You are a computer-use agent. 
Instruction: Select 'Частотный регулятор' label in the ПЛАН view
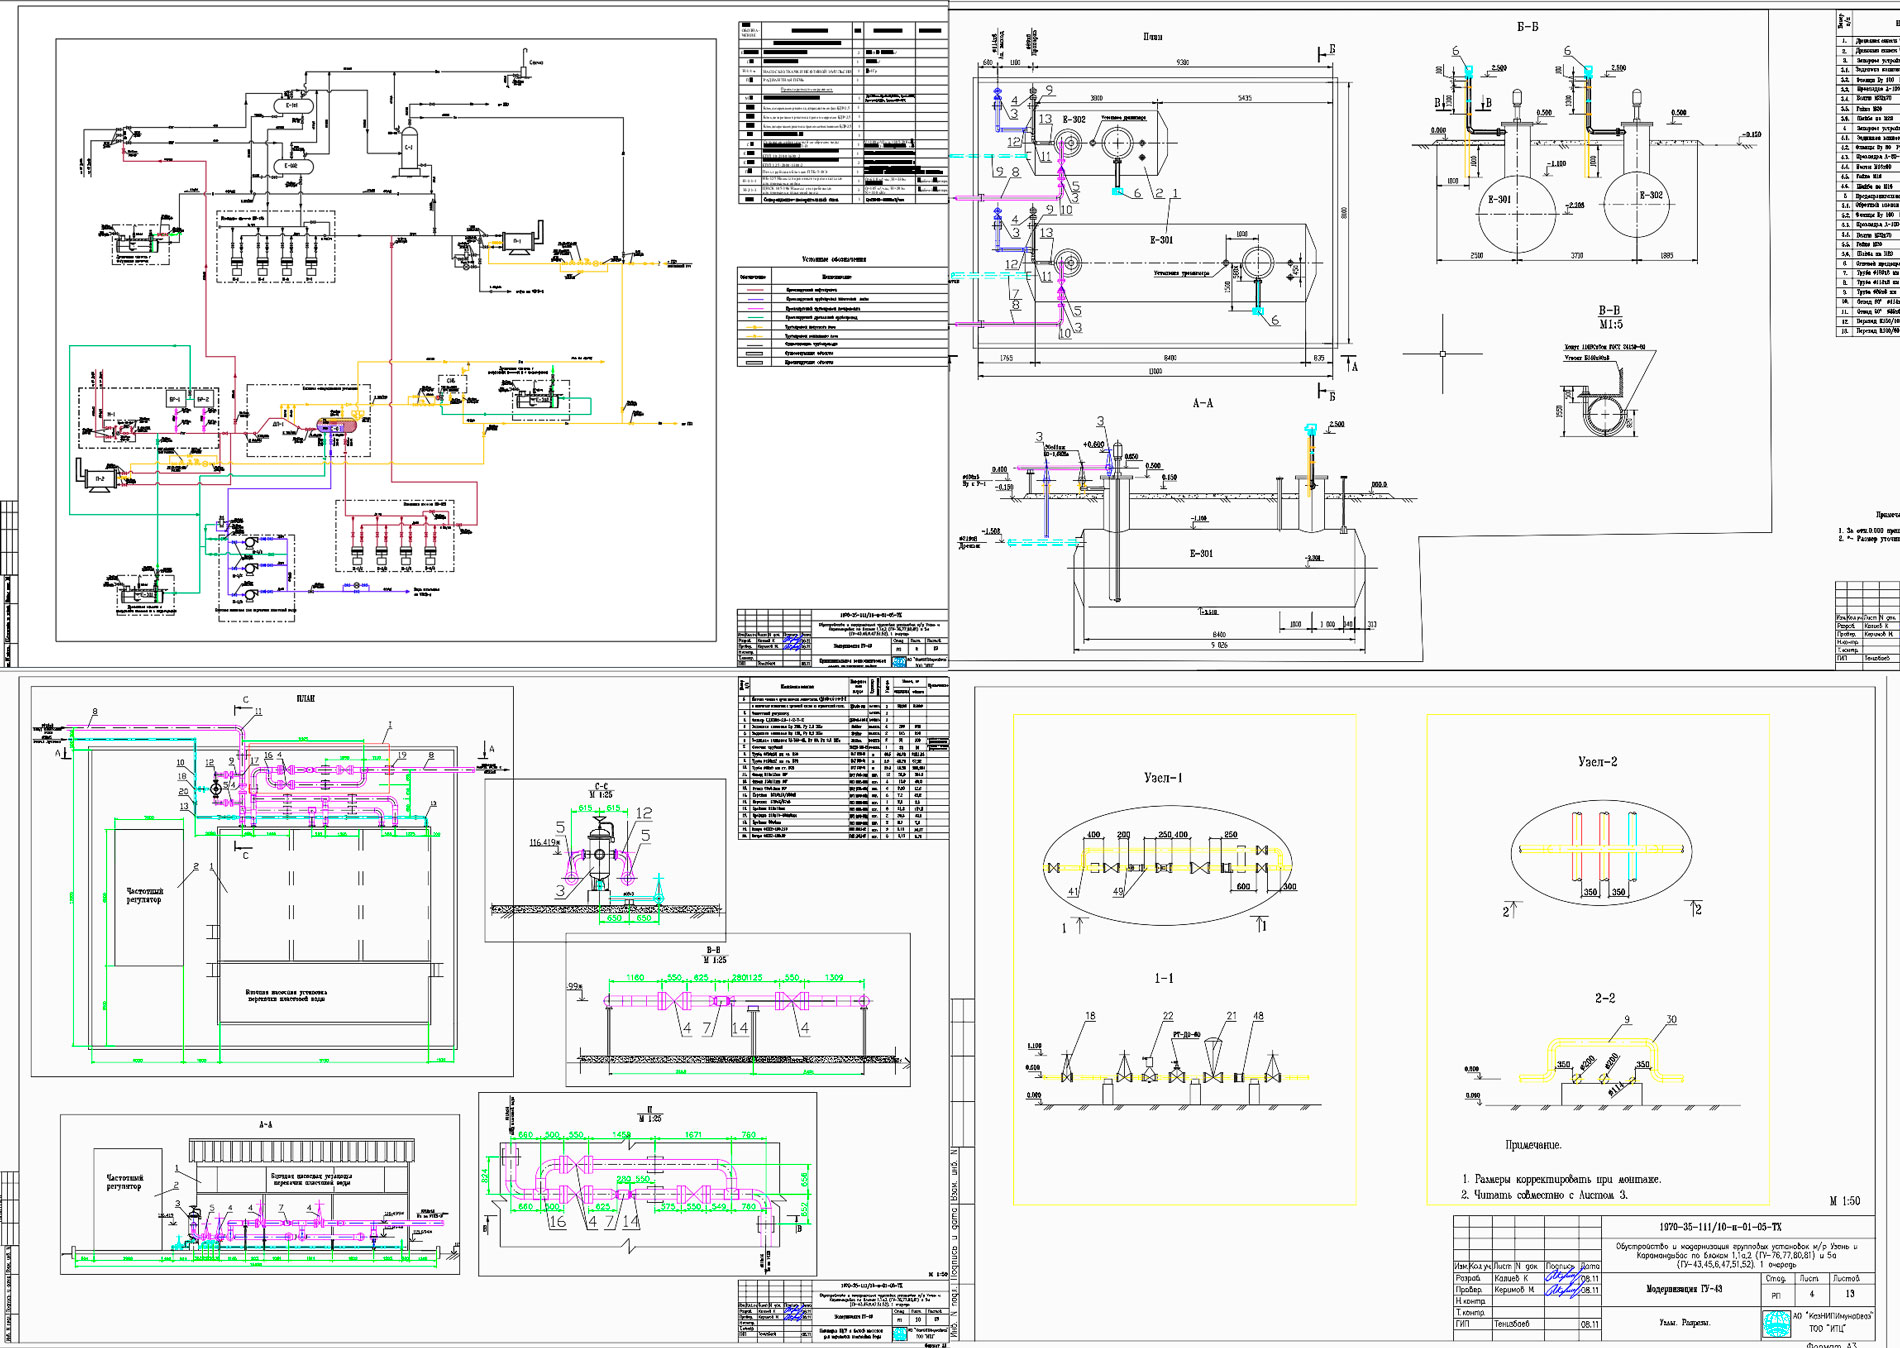[144, 895]
